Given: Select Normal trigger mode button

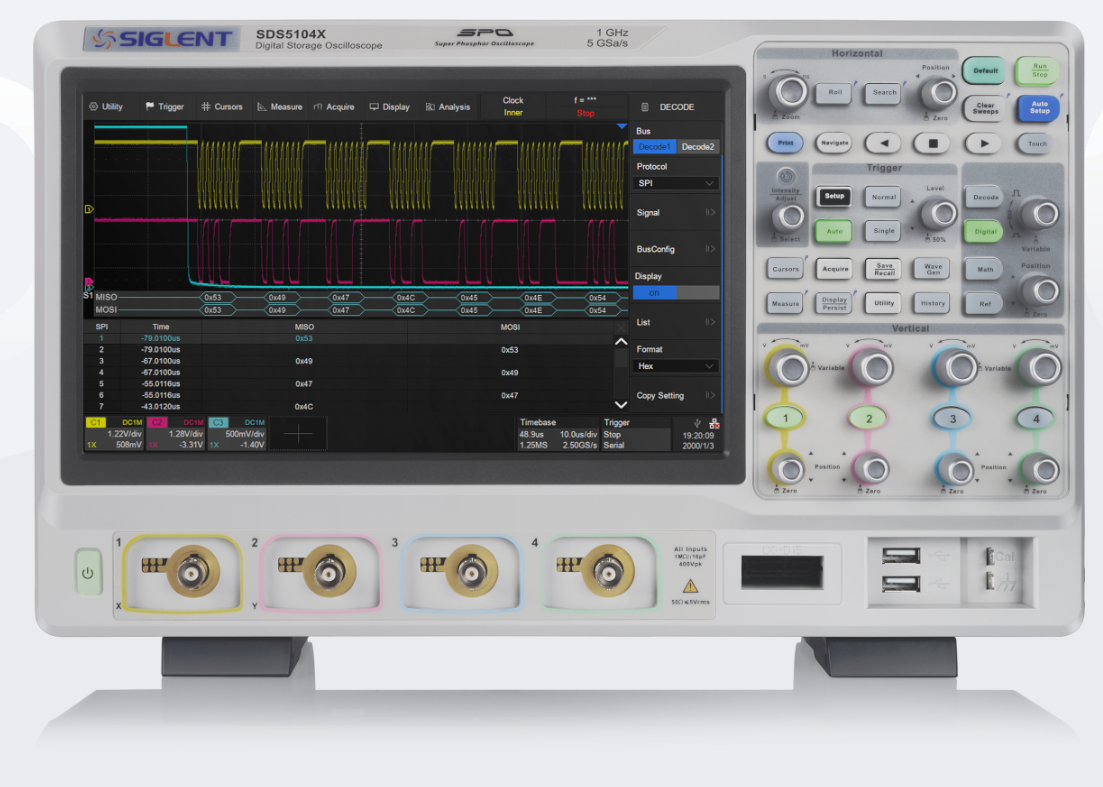Looking at the screenshot, I should tap(884, 197).
